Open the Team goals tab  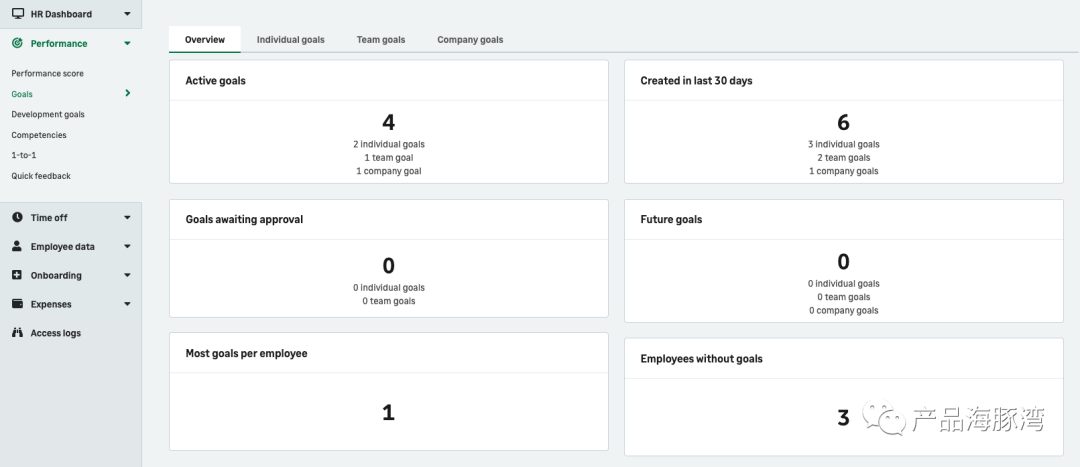coord(381,40)
